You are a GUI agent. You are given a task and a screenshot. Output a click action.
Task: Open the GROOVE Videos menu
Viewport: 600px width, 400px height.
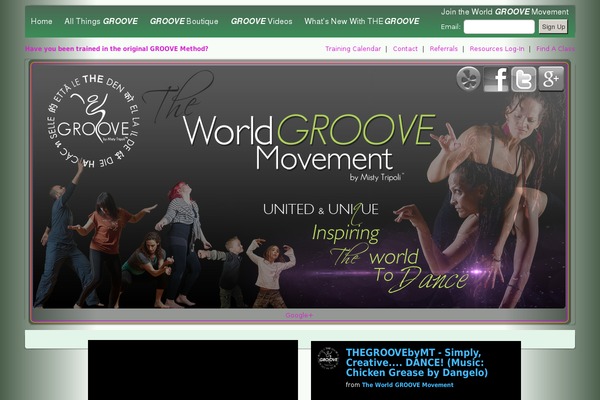coord(261,21)
